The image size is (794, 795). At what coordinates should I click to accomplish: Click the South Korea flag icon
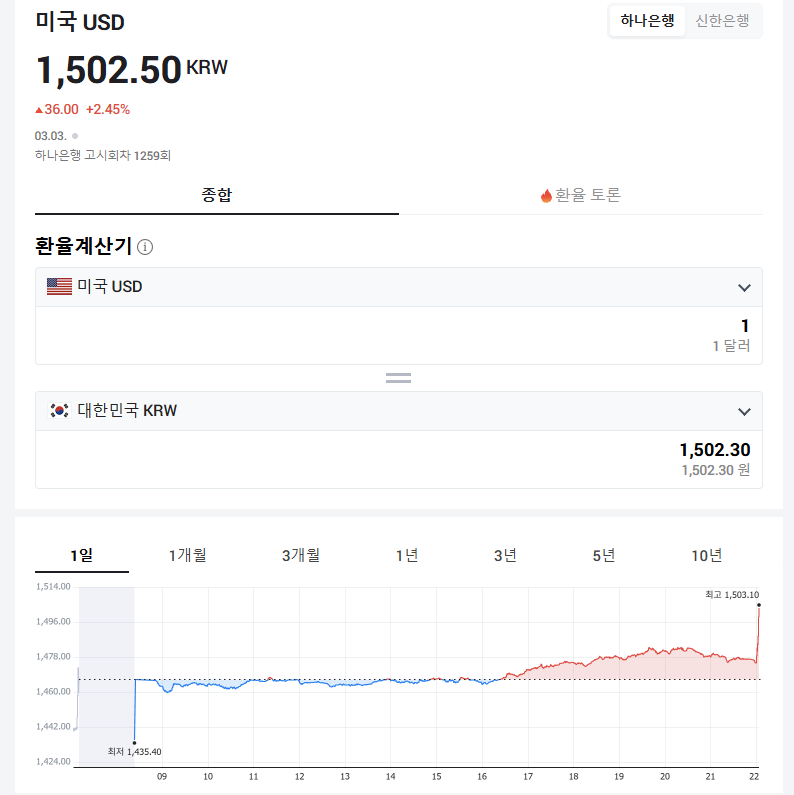59,411
